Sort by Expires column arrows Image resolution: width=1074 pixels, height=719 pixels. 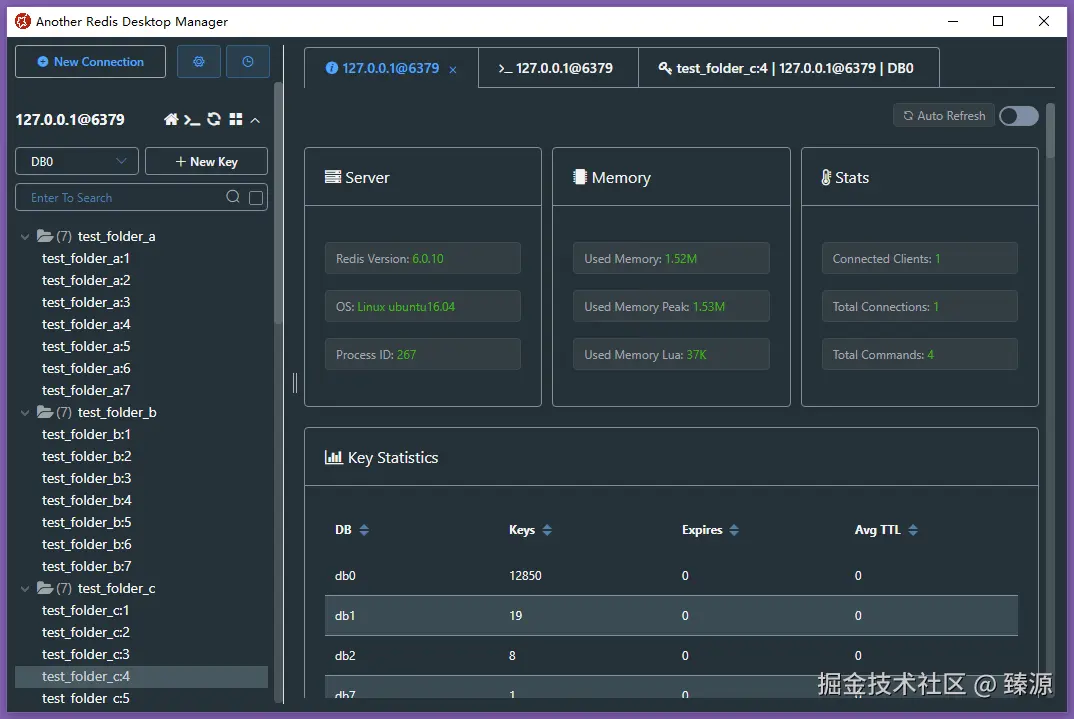[x=734, y=530]
